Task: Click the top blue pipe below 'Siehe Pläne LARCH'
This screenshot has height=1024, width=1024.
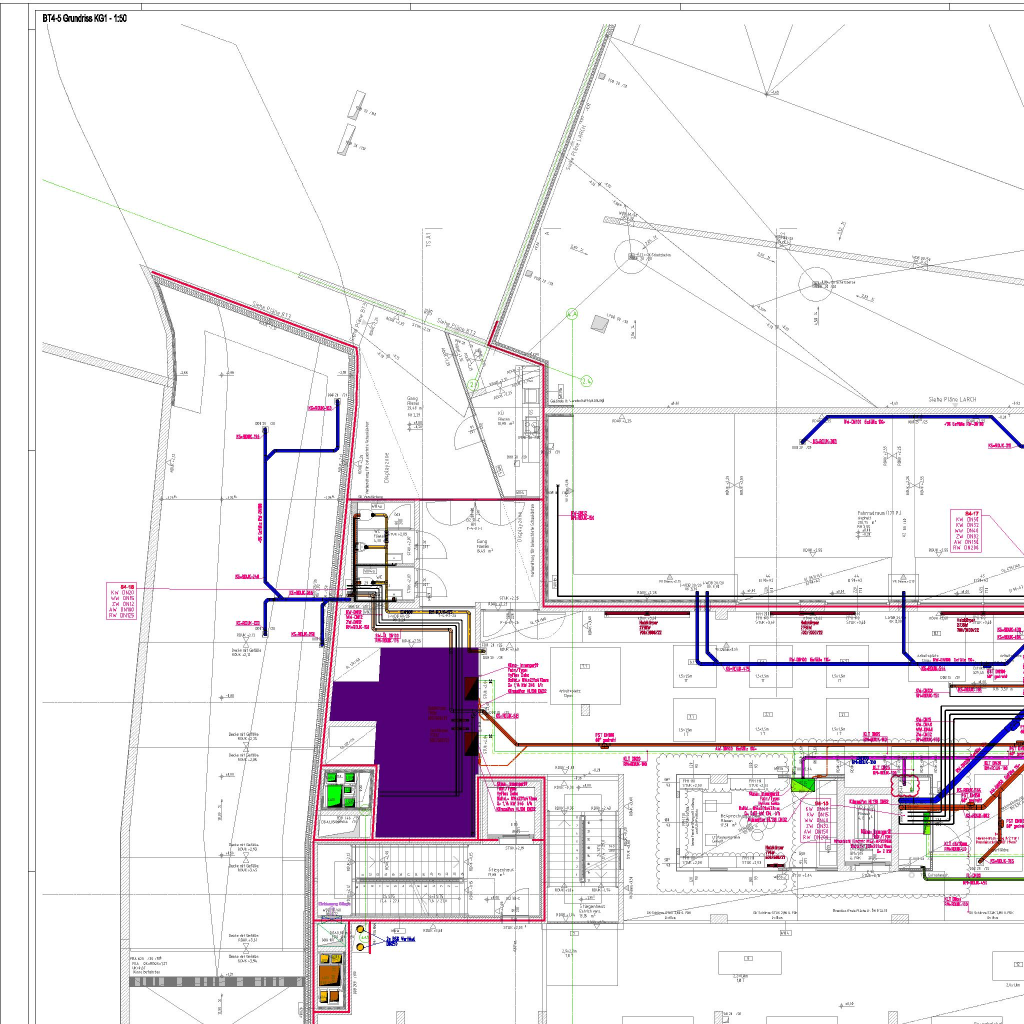Action: tap(900, 417)
